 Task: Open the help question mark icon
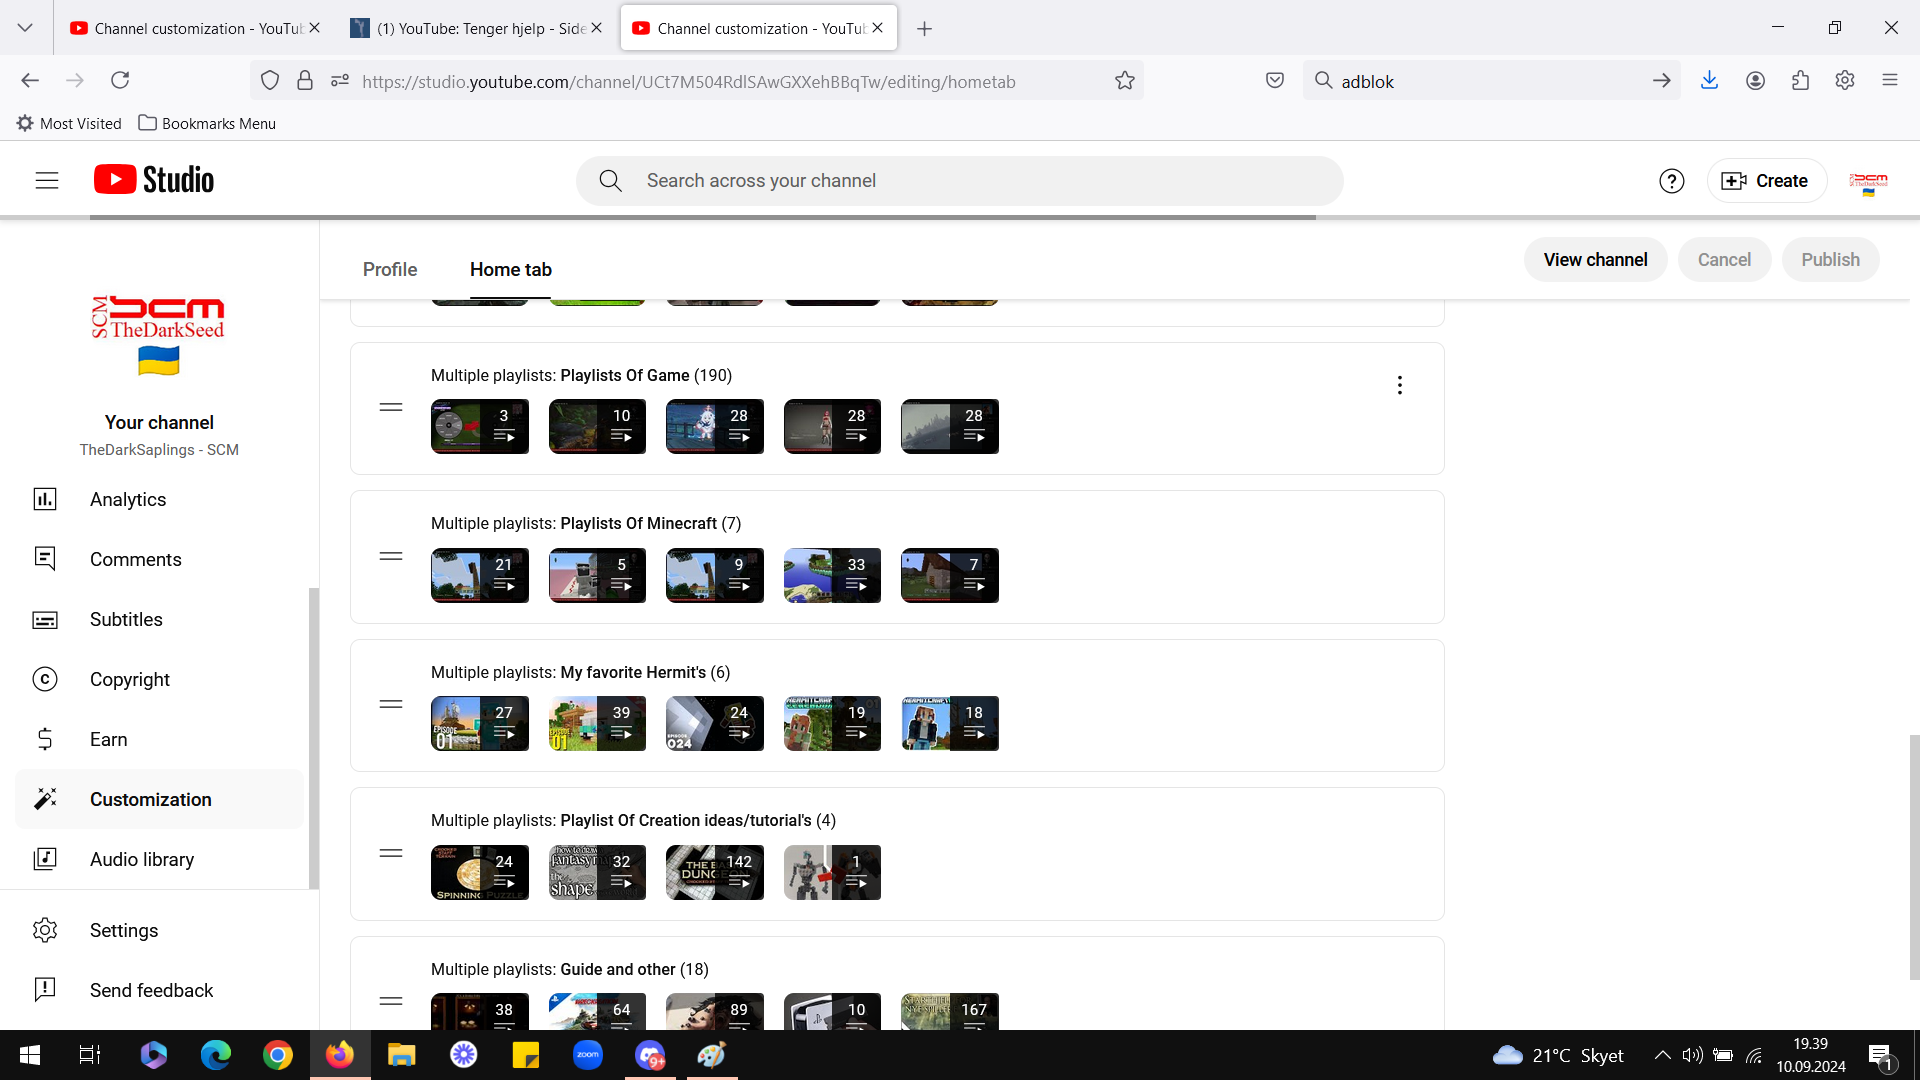click(x=1671, y=181)
